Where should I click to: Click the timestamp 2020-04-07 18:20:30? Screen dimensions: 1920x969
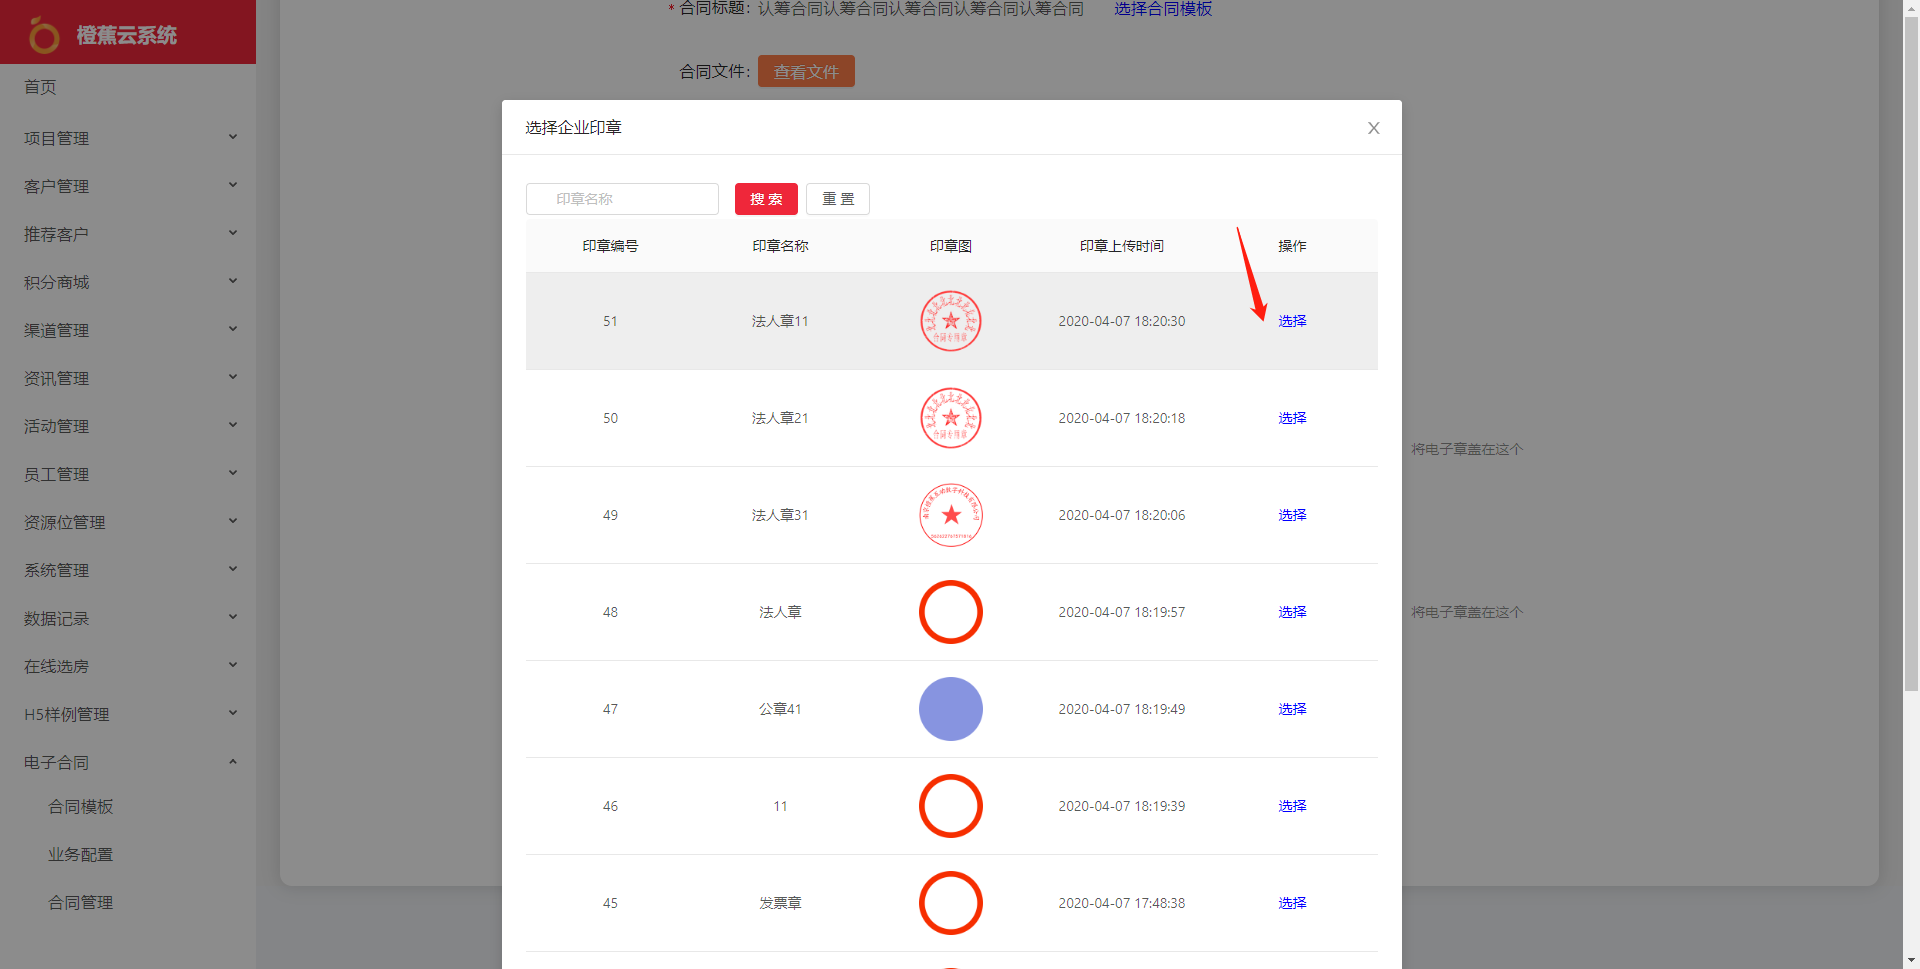pos(1122,321)
